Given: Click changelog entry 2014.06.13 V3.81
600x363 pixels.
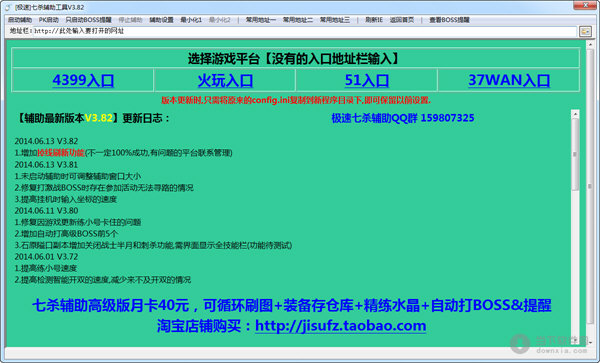Looking at the screenshot, I should point(46,164).
